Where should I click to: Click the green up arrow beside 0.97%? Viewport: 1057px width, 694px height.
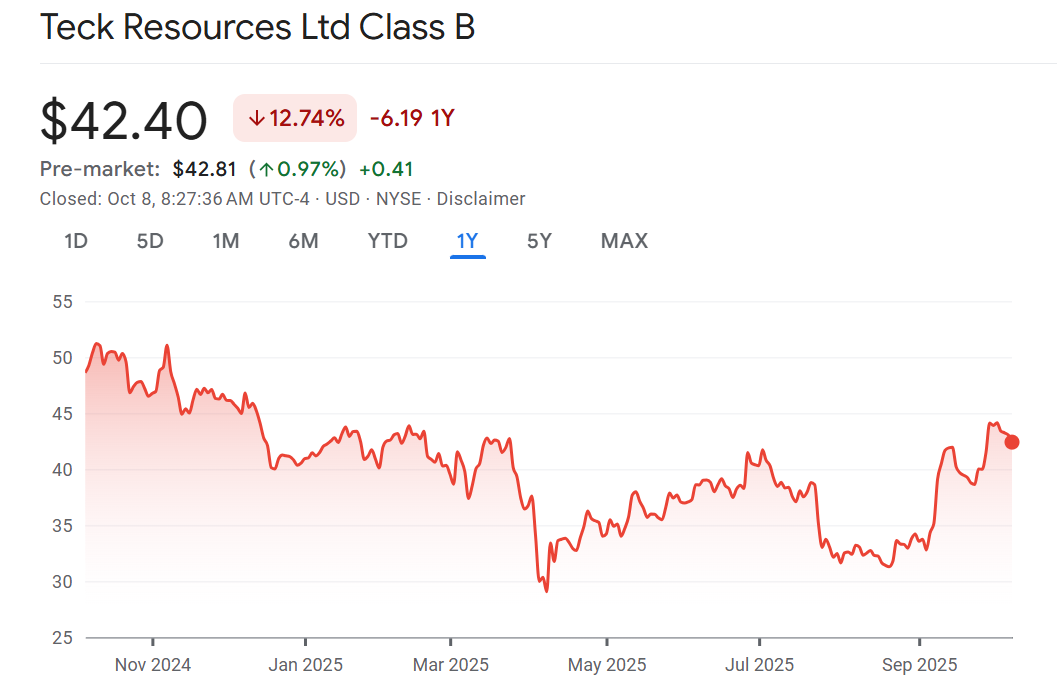pyautogui.click(x=266, y=169)
